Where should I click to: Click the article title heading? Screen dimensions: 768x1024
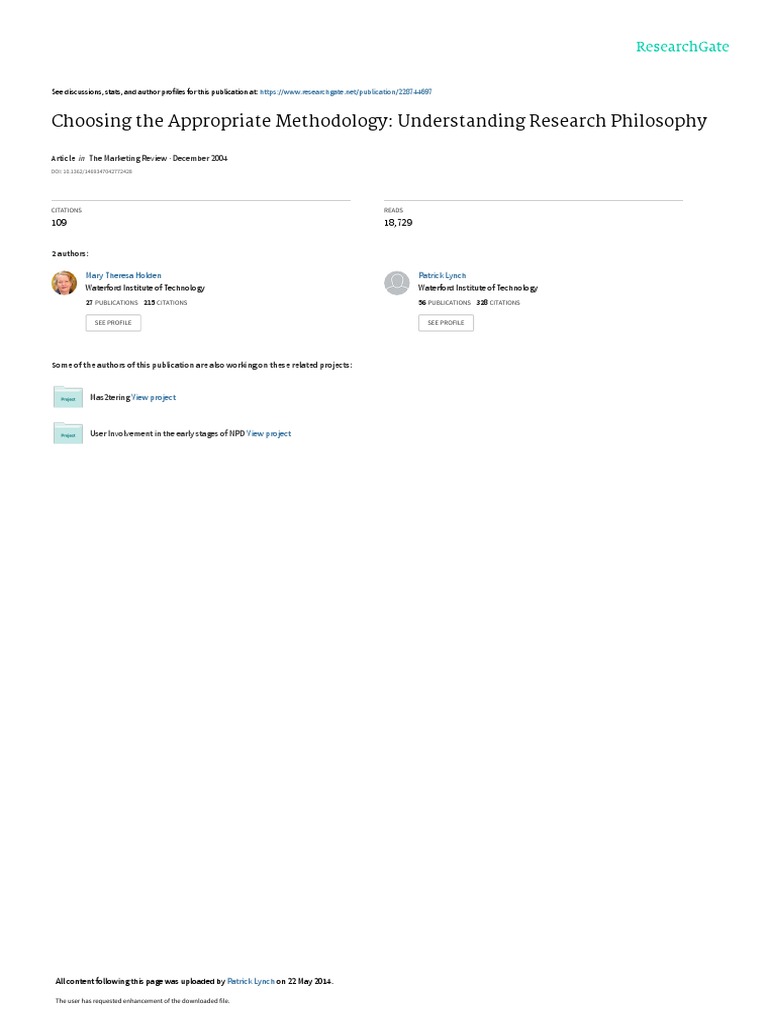tap(379, 121)
